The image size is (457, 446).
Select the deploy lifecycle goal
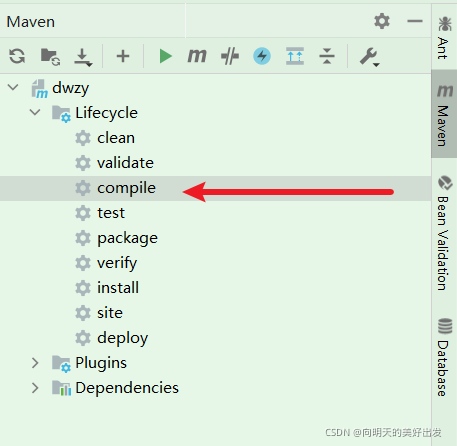[123, 338]
